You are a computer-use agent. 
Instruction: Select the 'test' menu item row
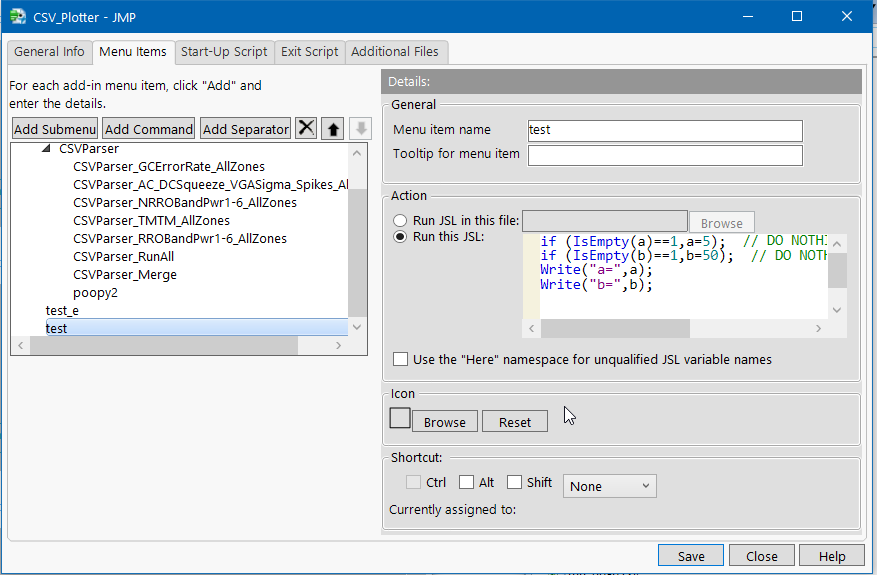pyautogui.click(x=196, y=328)
